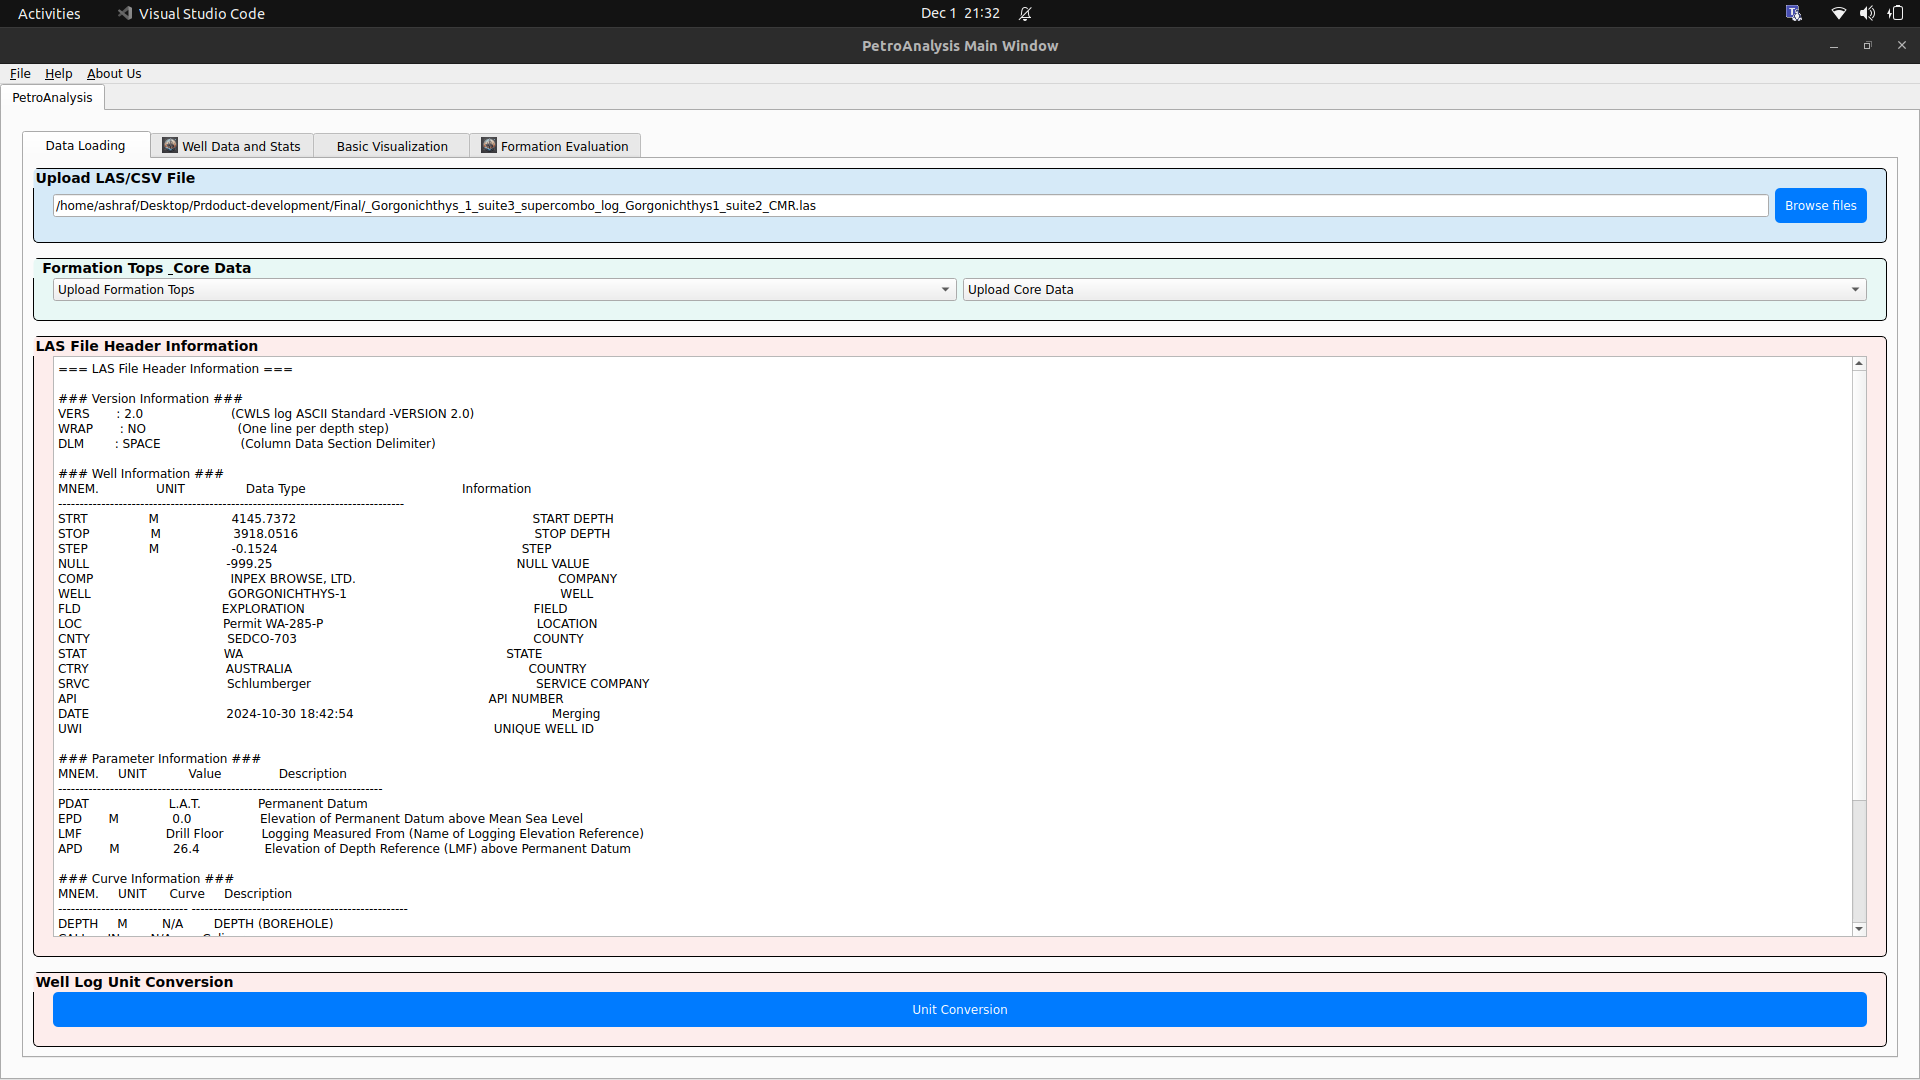This screenshot has width=1920, height=1080.
Task: Click the volume speaker icon
Action: pyautogui.click(x=1866, y=13)
